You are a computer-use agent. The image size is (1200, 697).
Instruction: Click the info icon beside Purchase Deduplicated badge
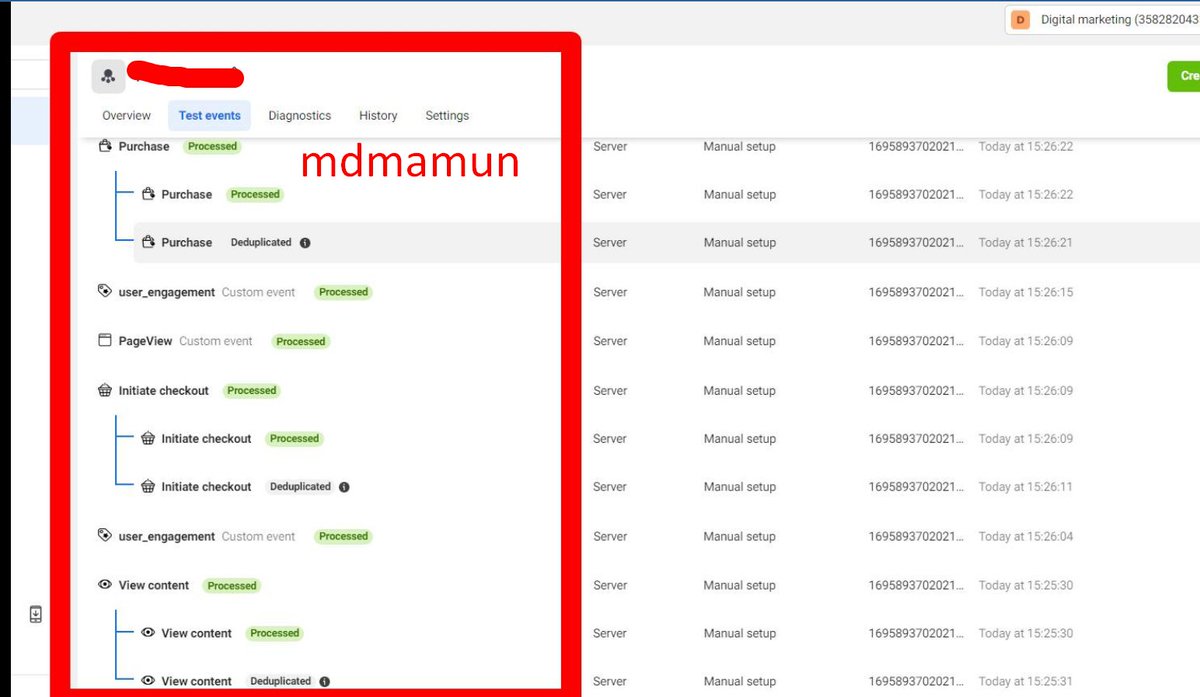(x=305, y=242)
